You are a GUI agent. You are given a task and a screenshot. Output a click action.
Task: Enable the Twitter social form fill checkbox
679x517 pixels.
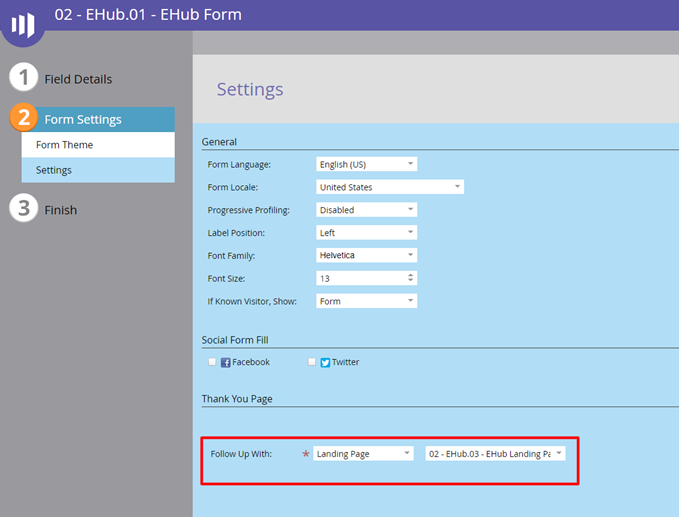(x=312, y=362)
